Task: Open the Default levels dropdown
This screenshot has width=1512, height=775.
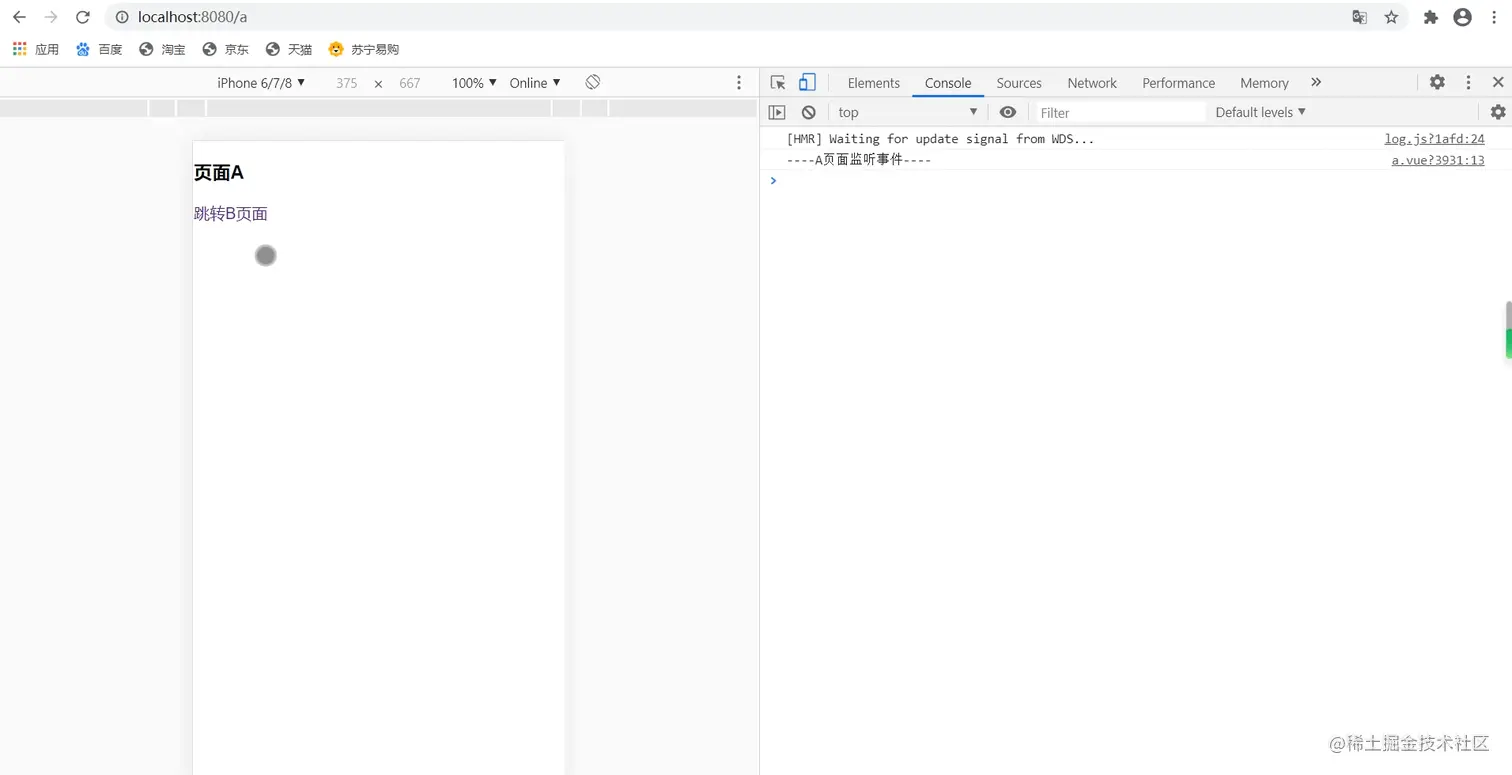Action: coord(1261,112)
